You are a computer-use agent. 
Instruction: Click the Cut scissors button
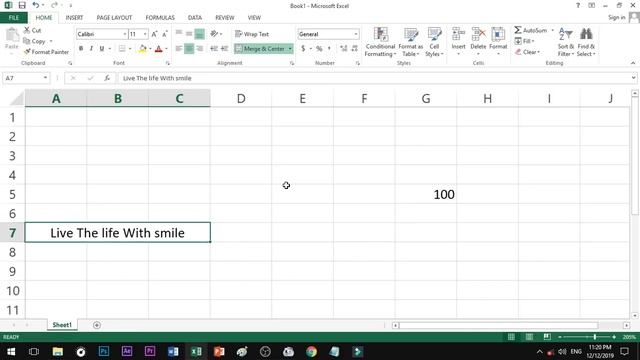32,30
